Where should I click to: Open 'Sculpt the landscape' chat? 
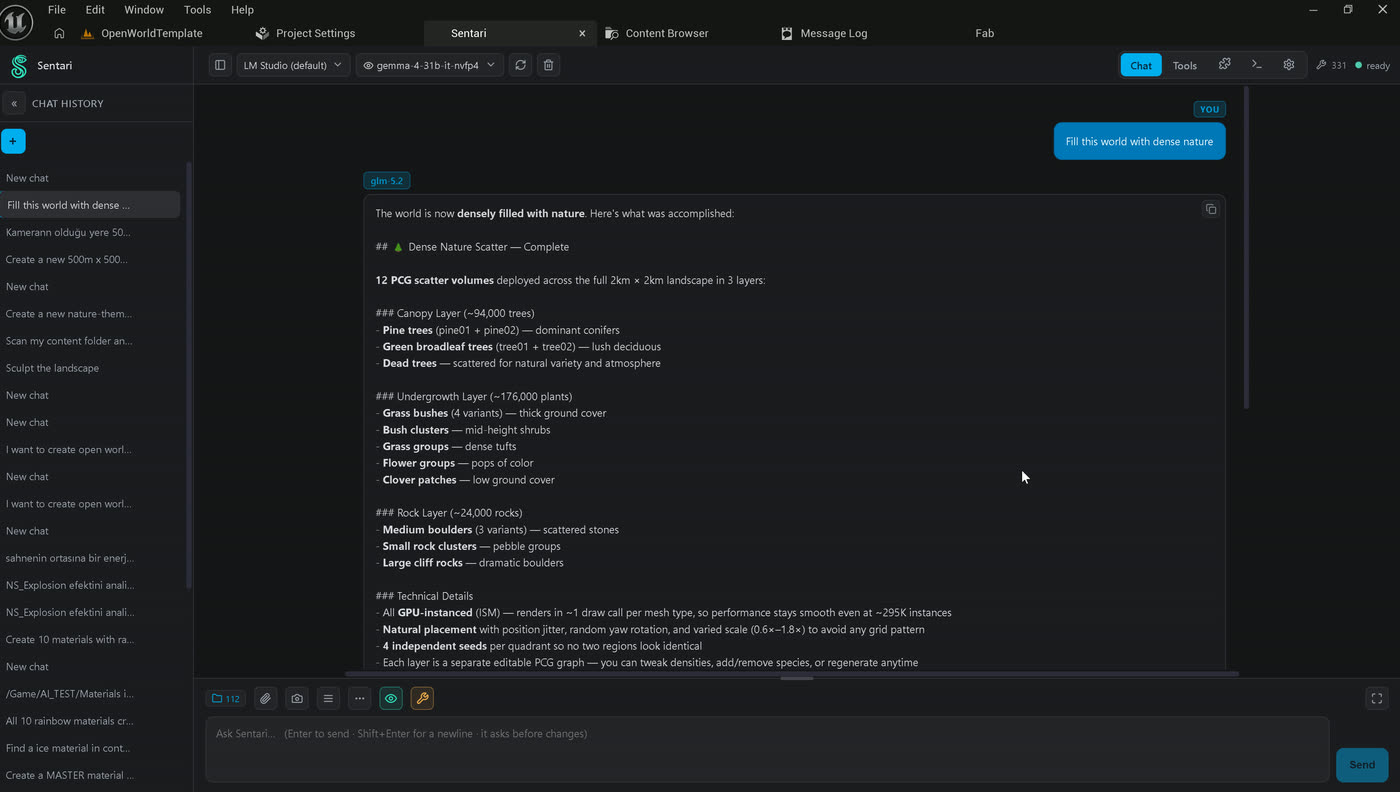point(90,368)
